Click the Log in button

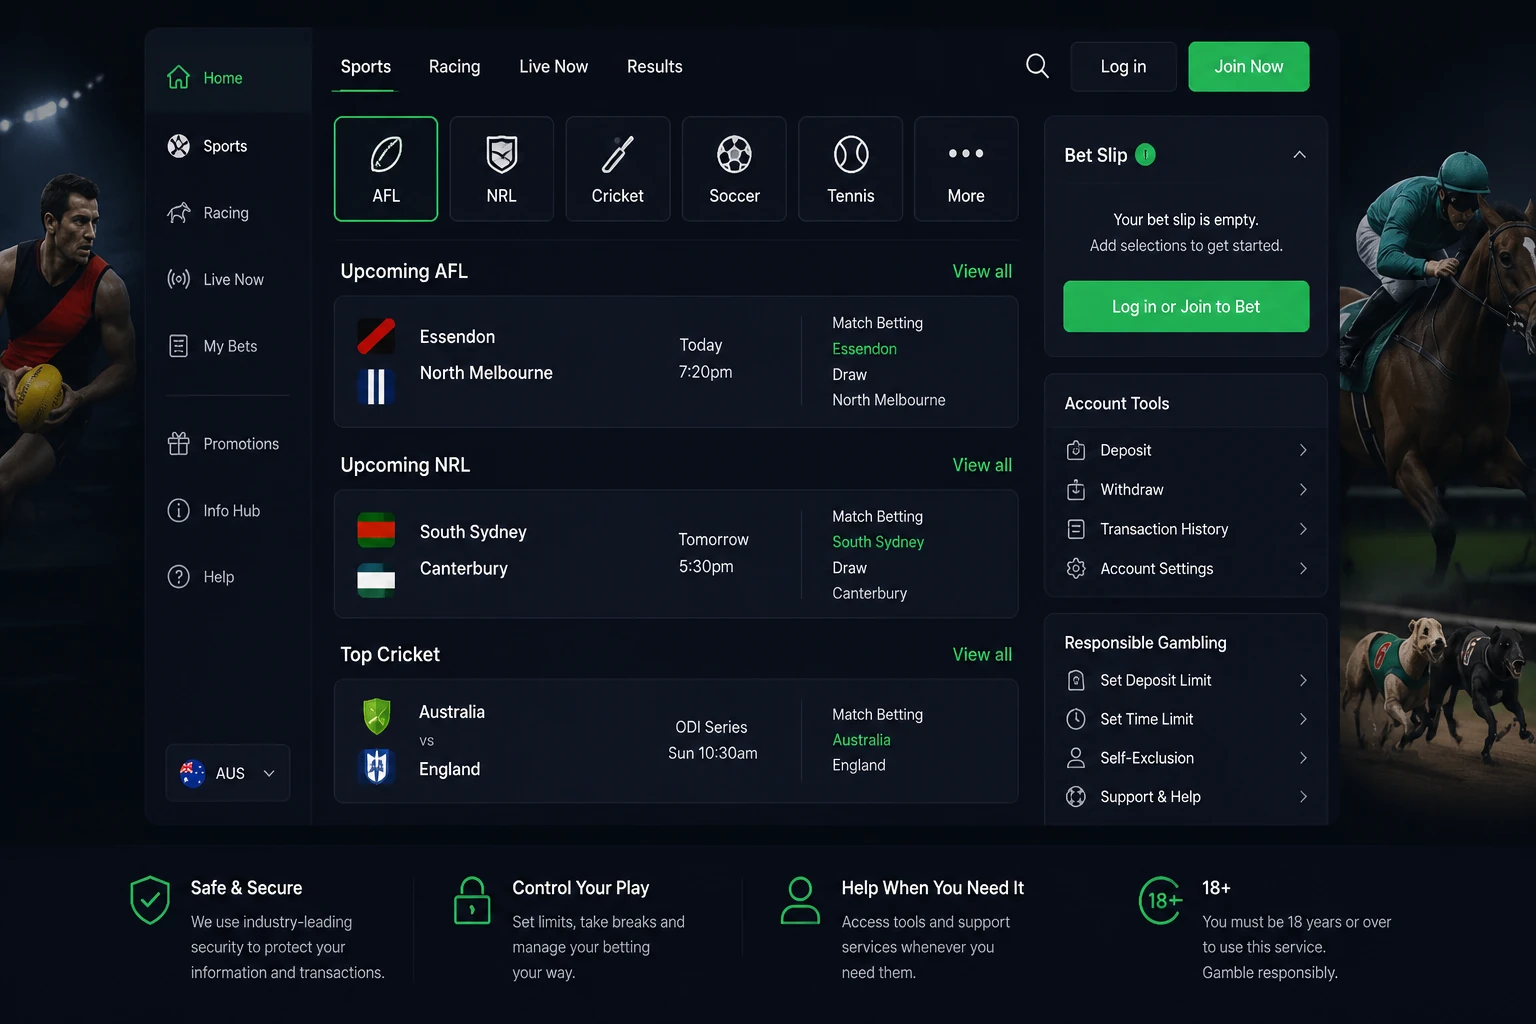(1123, 66)
